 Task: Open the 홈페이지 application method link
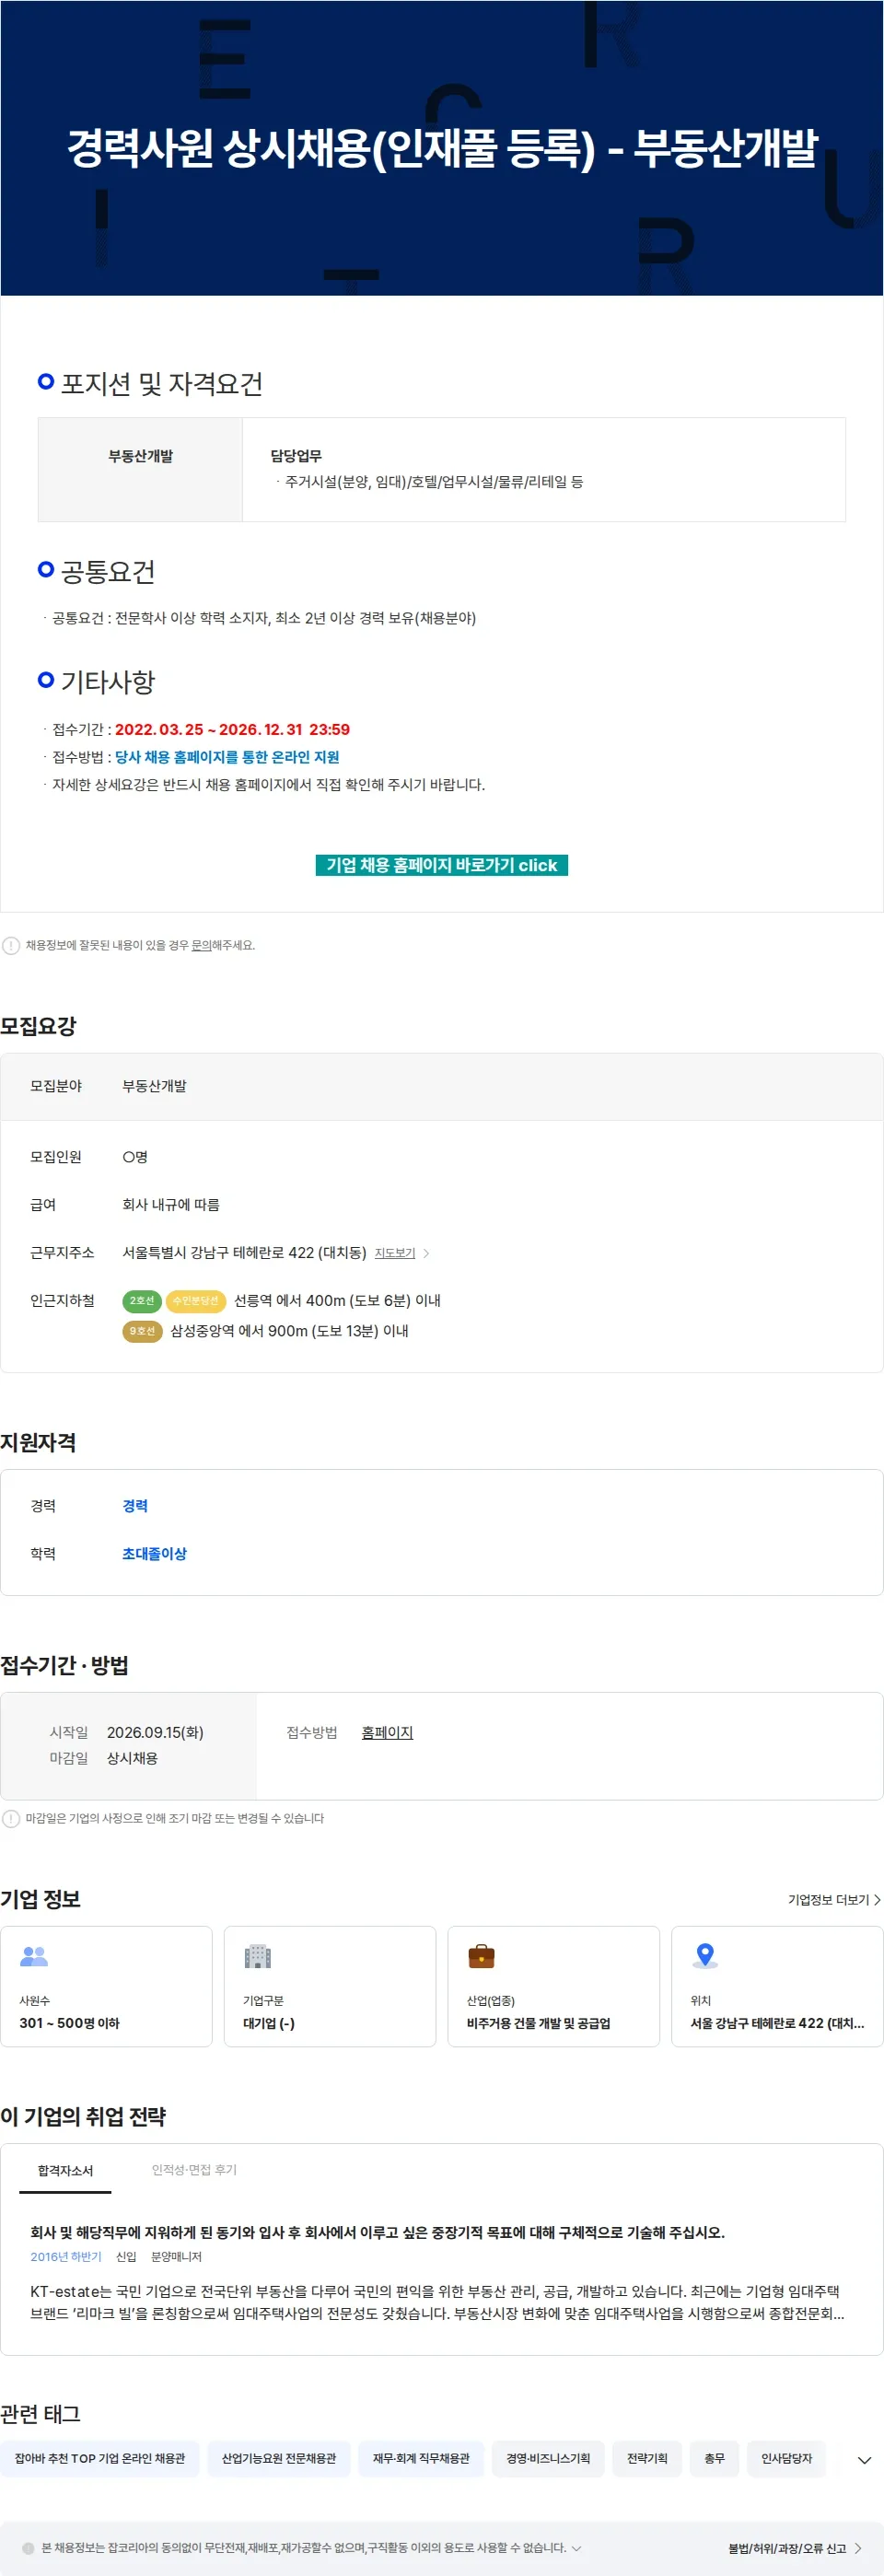coord(387,1732)
